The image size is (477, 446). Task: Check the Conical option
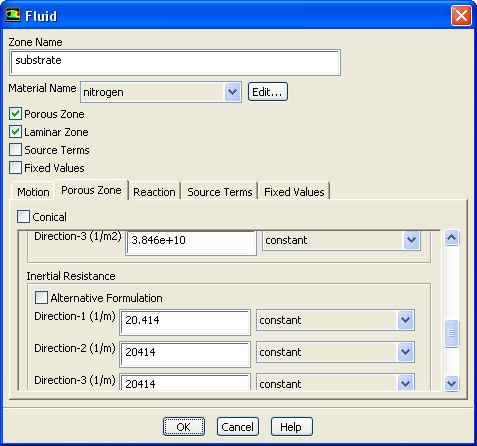(23, 217)
